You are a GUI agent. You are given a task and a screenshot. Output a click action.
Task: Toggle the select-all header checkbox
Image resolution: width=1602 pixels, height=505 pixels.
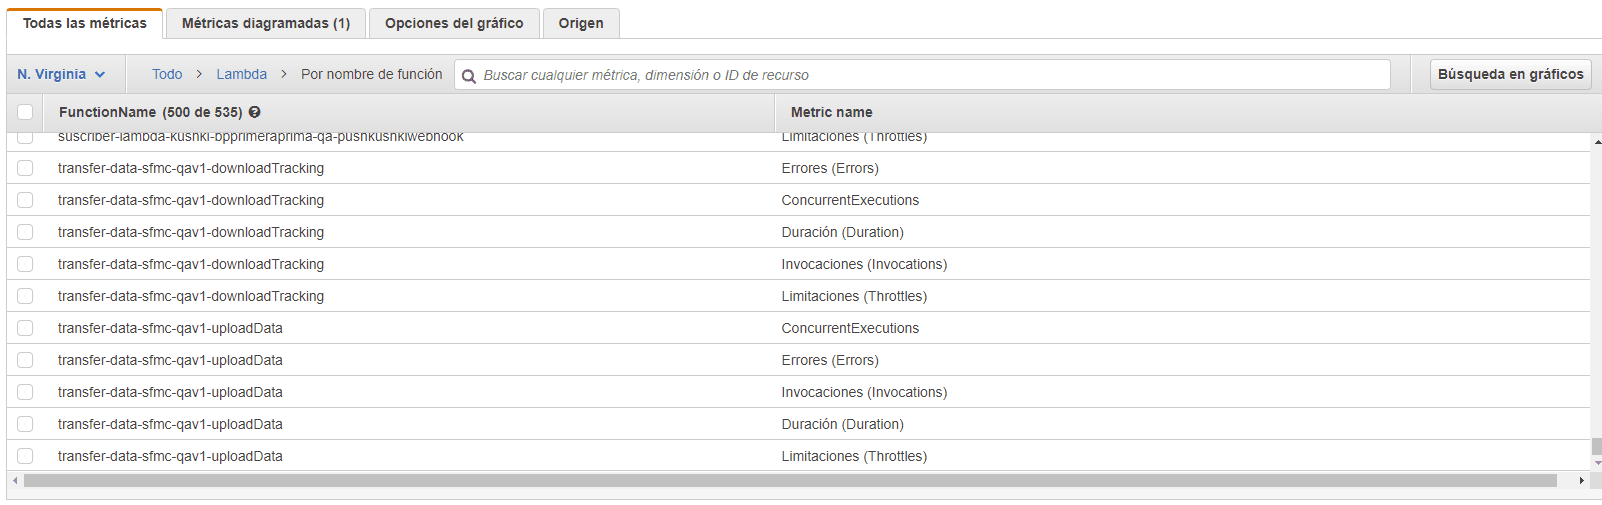pyautogui.click(x=25, y=112)
